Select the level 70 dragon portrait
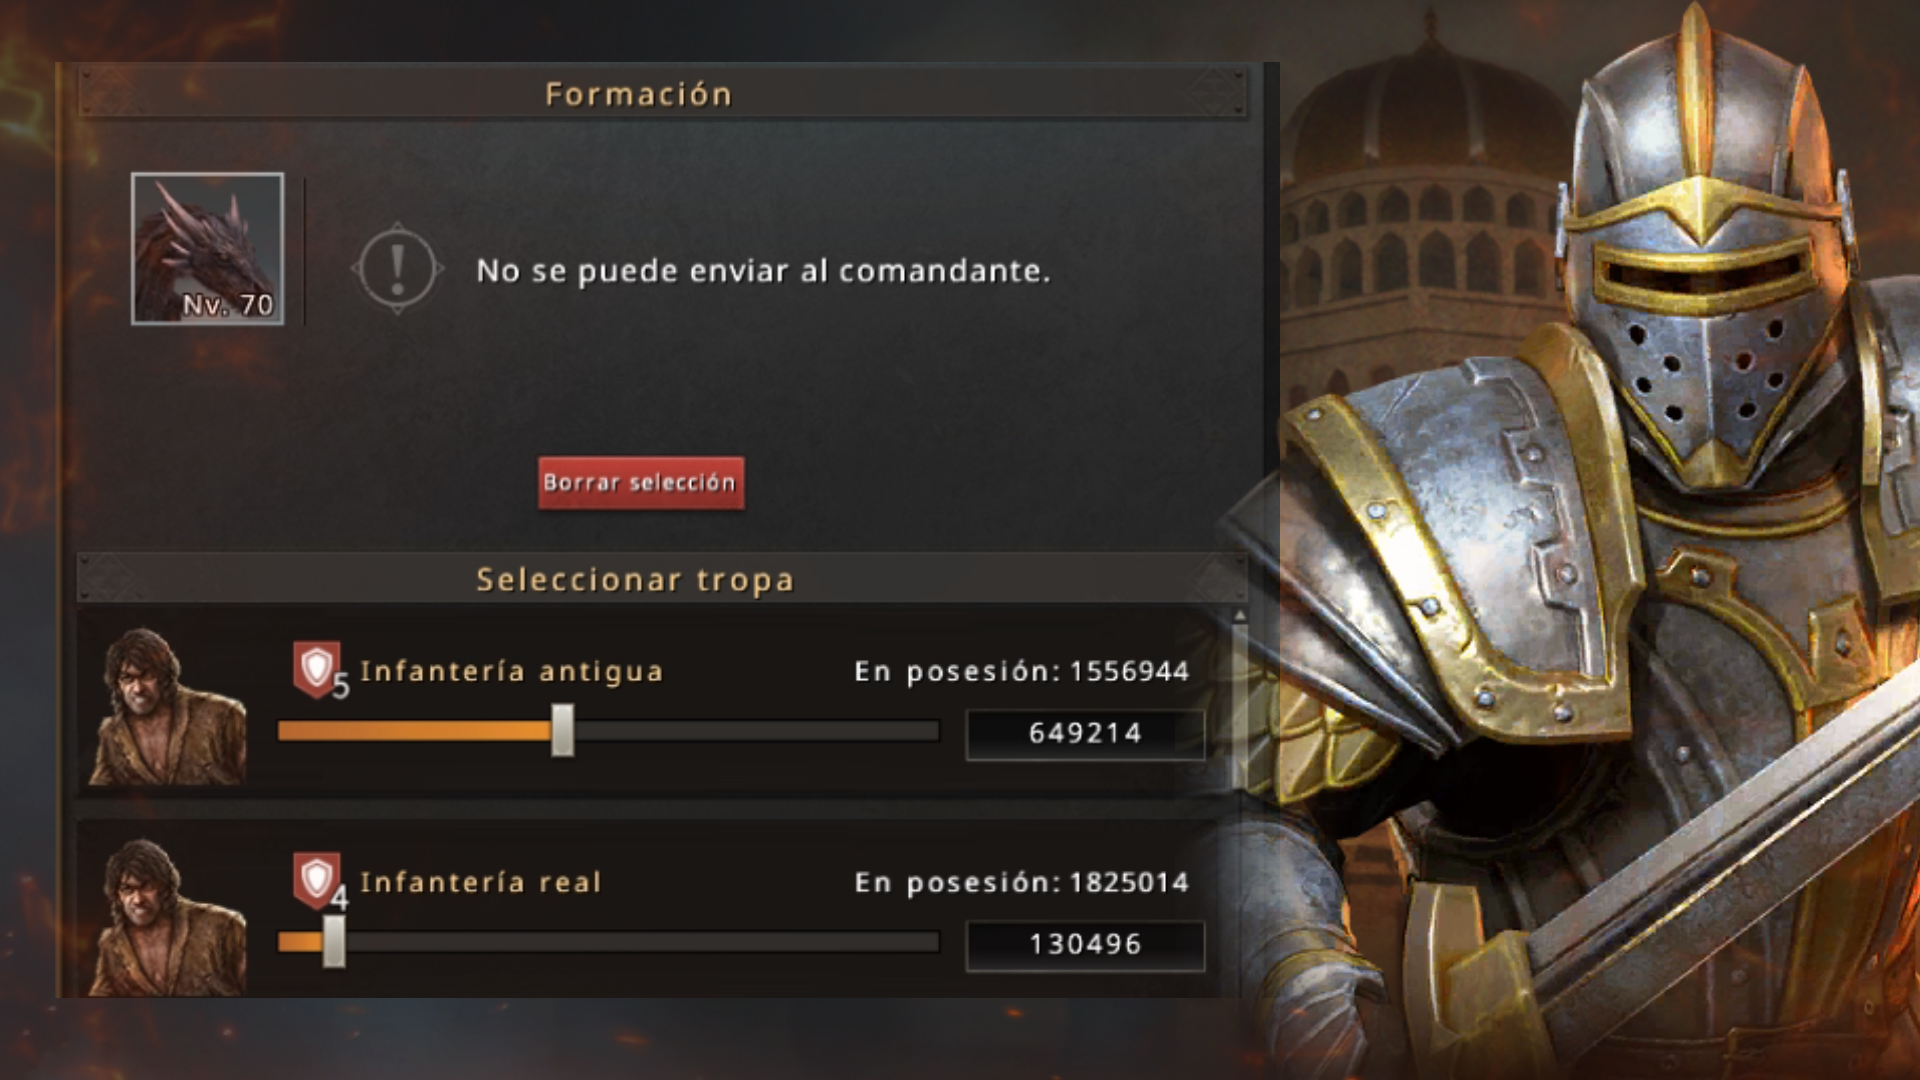The width and height of the screenshot is (1920, 1080). 207,248
